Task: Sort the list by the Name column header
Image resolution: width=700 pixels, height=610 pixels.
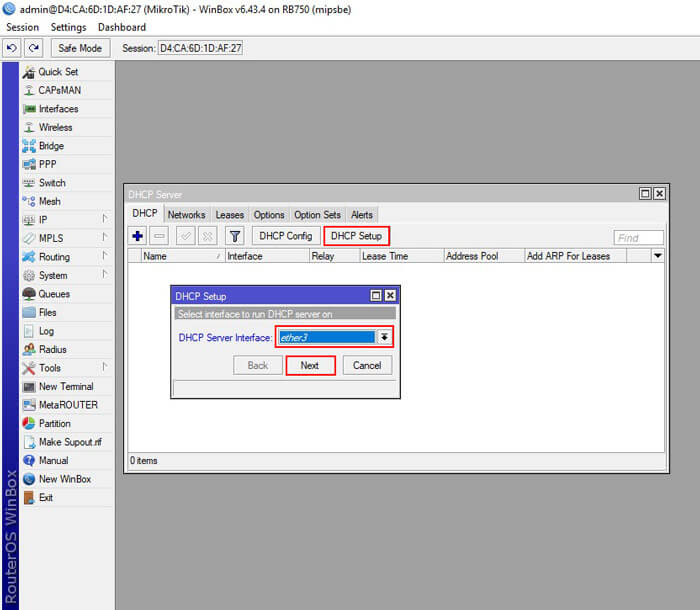Action: [x=183, y=256]
